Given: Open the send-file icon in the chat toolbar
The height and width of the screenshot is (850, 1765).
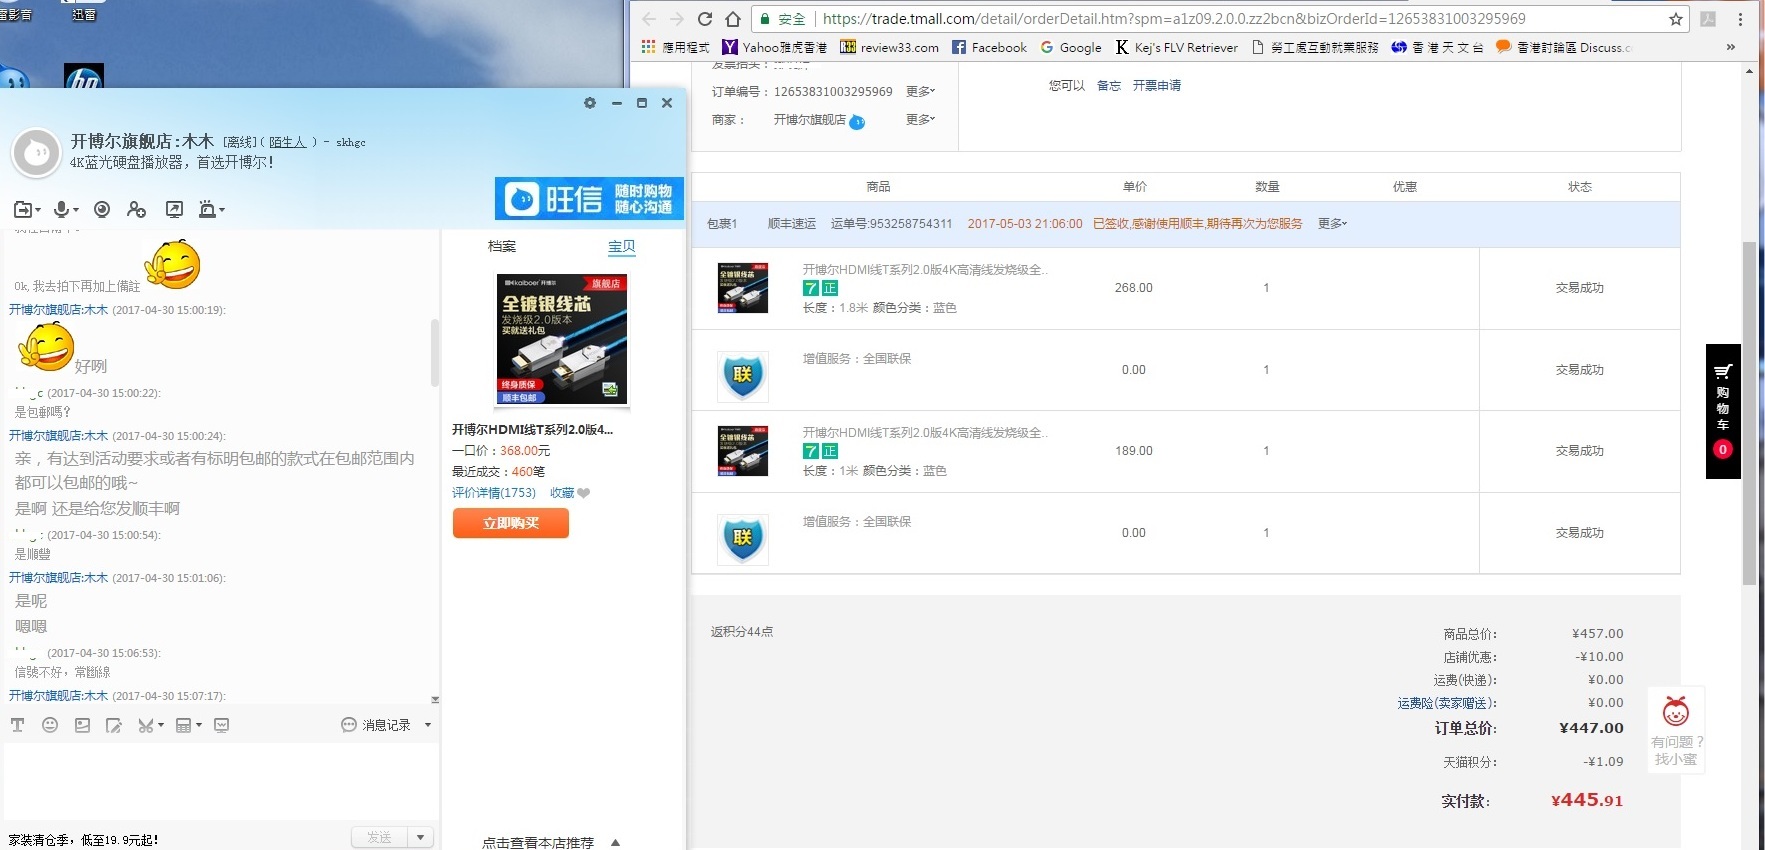Looking at the screenshot, I should [x=23, y=209].
